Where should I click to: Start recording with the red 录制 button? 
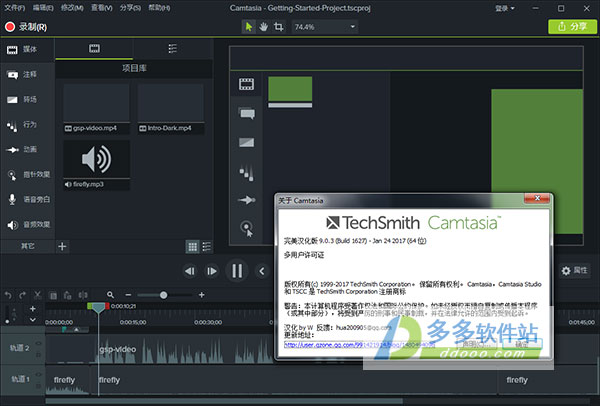[x=26, y=27]
